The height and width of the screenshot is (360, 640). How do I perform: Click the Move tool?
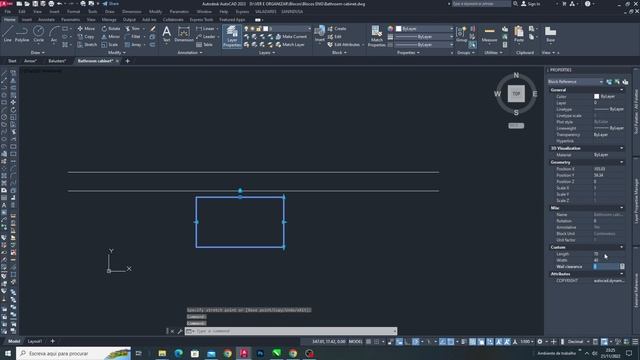point(86,29)
